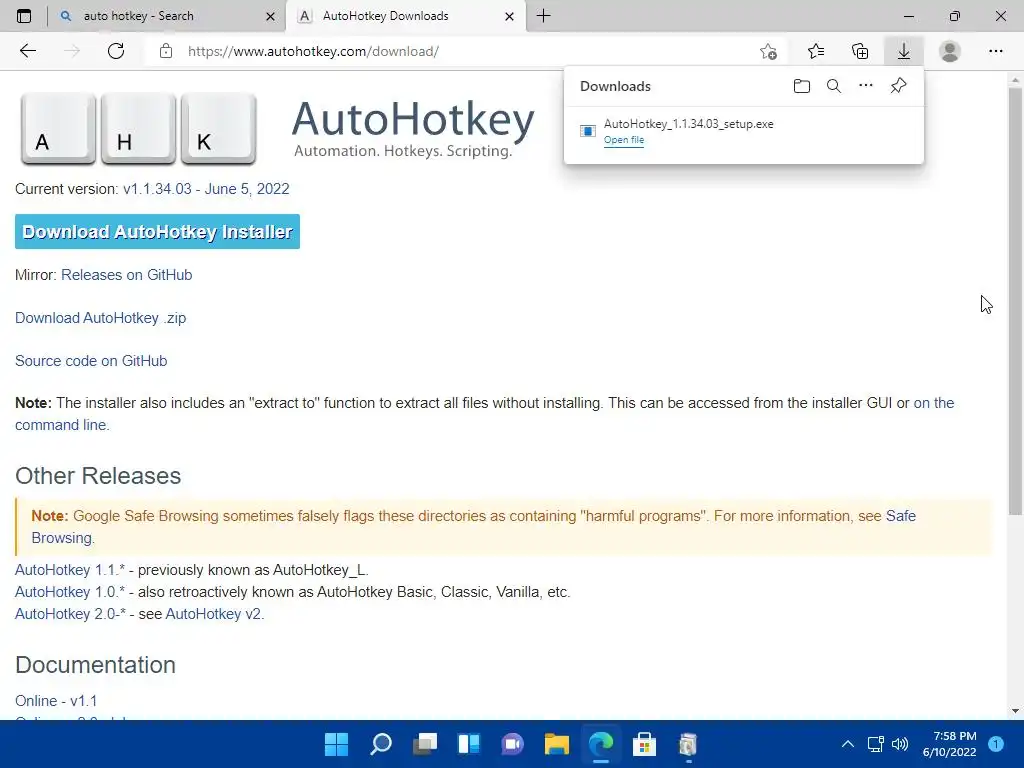Select AutoHotkey_1.1.34.03_setup.exe download entry
The image size is (1024, 768).
pos(743,131)
